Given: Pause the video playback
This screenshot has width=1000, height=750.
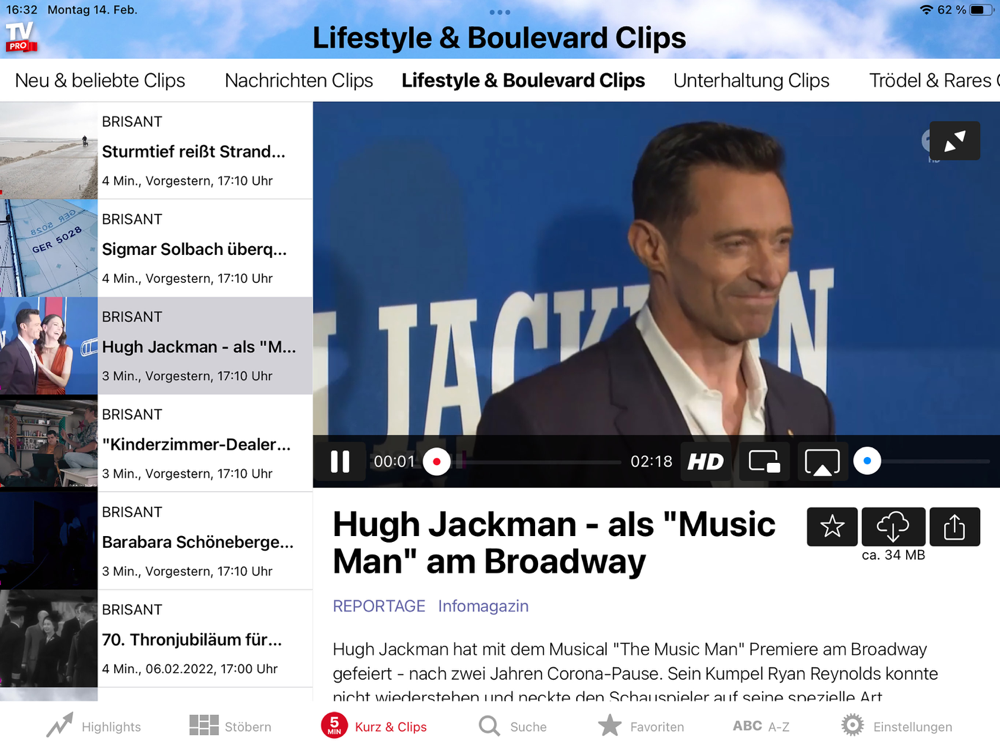Looking at the screenshot, I should [340, 461].
